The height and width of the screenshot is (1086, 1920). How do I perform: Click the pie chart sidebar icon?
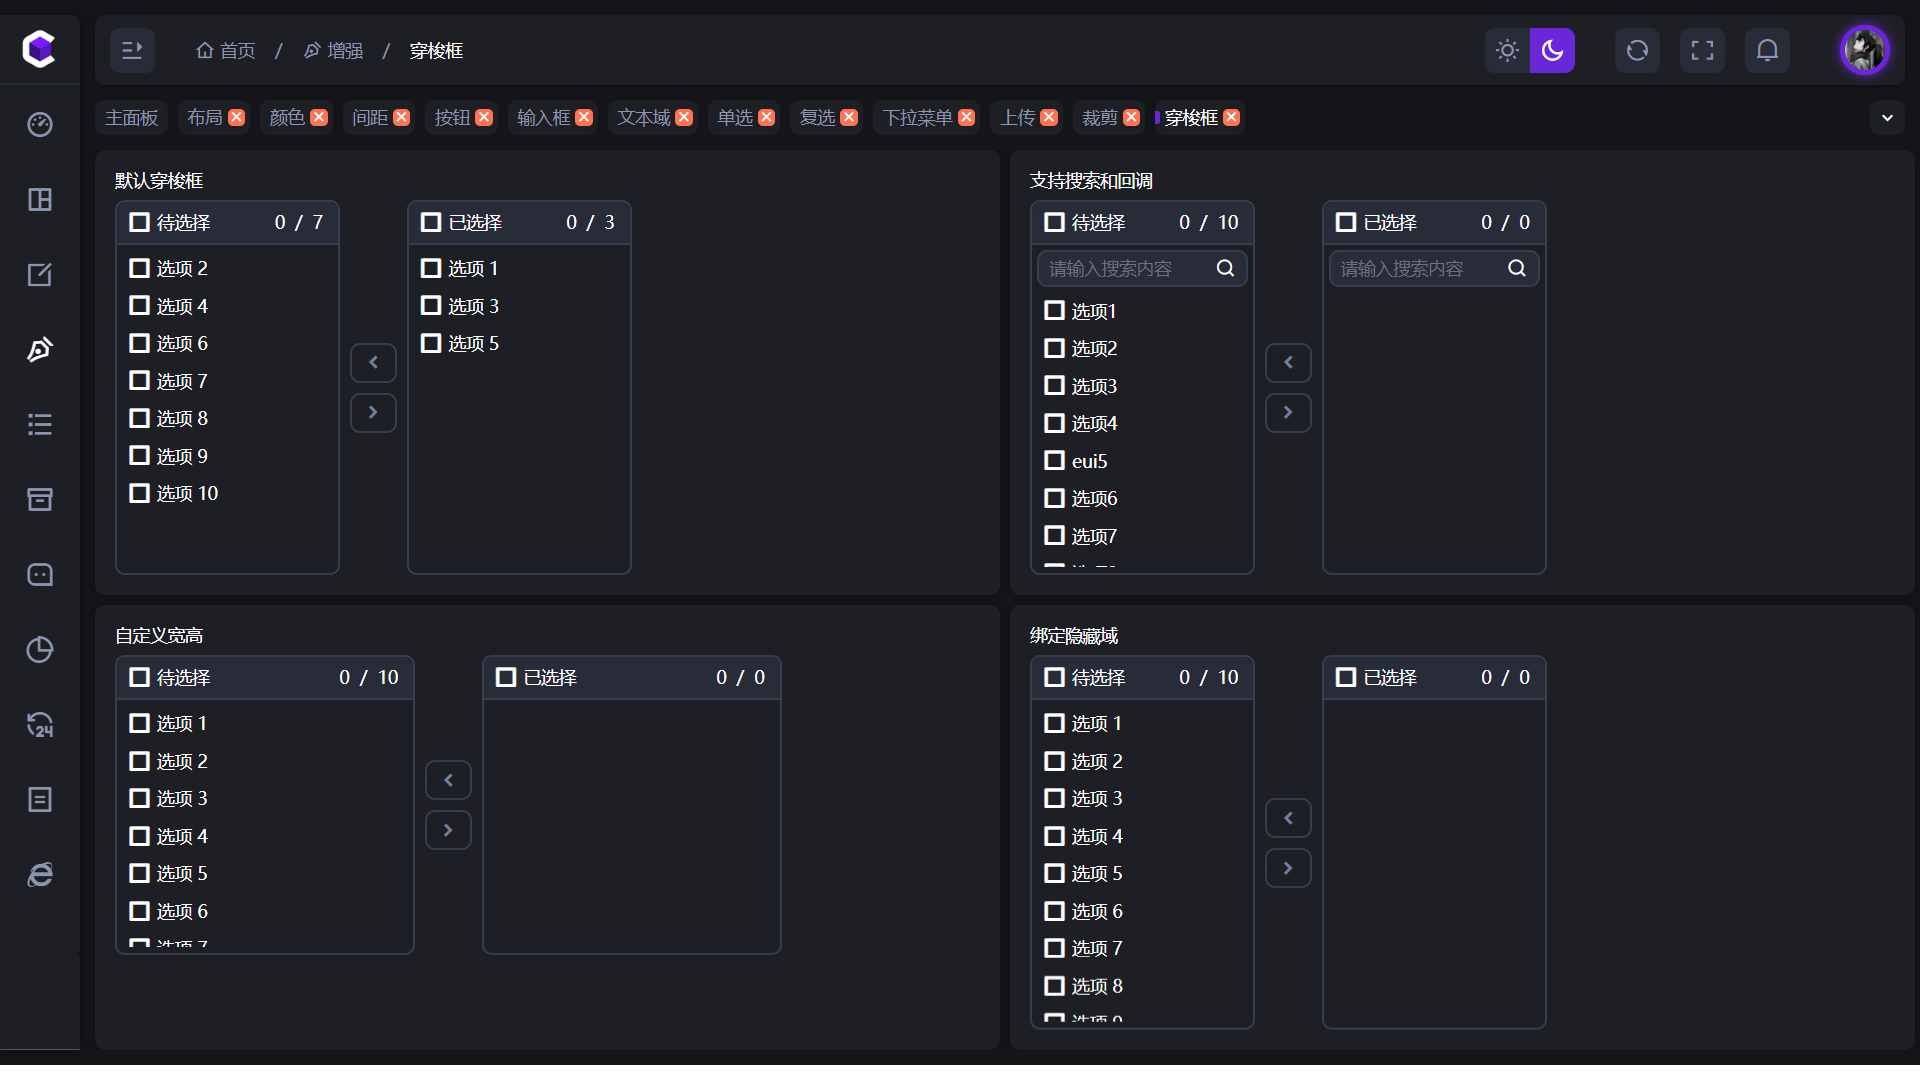tap(40, 649)
